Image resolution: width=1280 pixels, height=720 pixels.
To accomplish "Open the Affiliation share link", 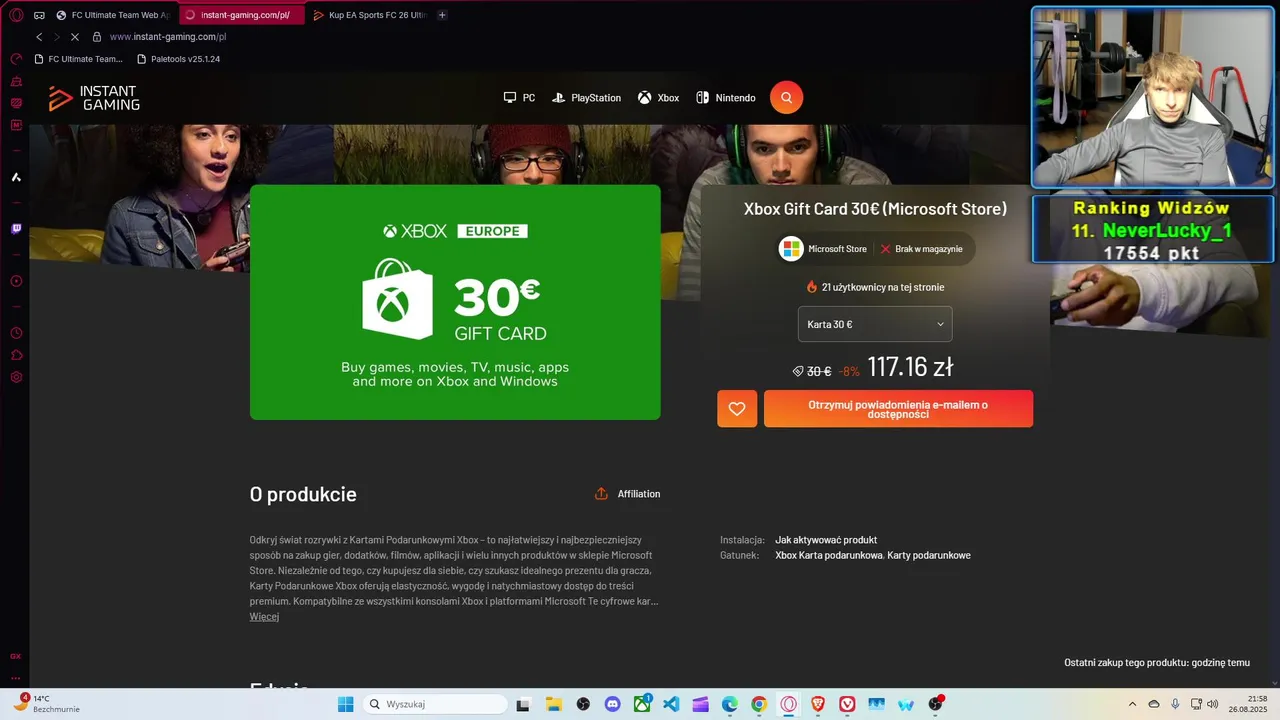I will (x=628, y=494).
